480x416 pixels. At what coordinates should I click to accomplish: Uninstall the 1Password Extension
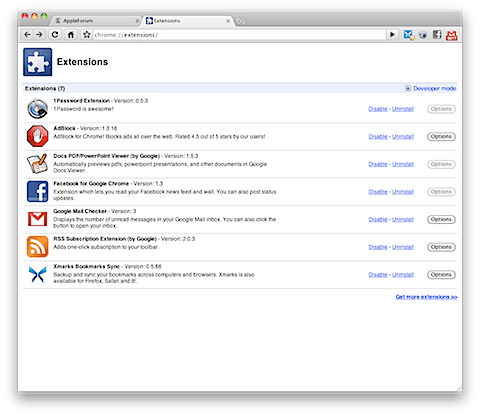(x=403, y=109)
